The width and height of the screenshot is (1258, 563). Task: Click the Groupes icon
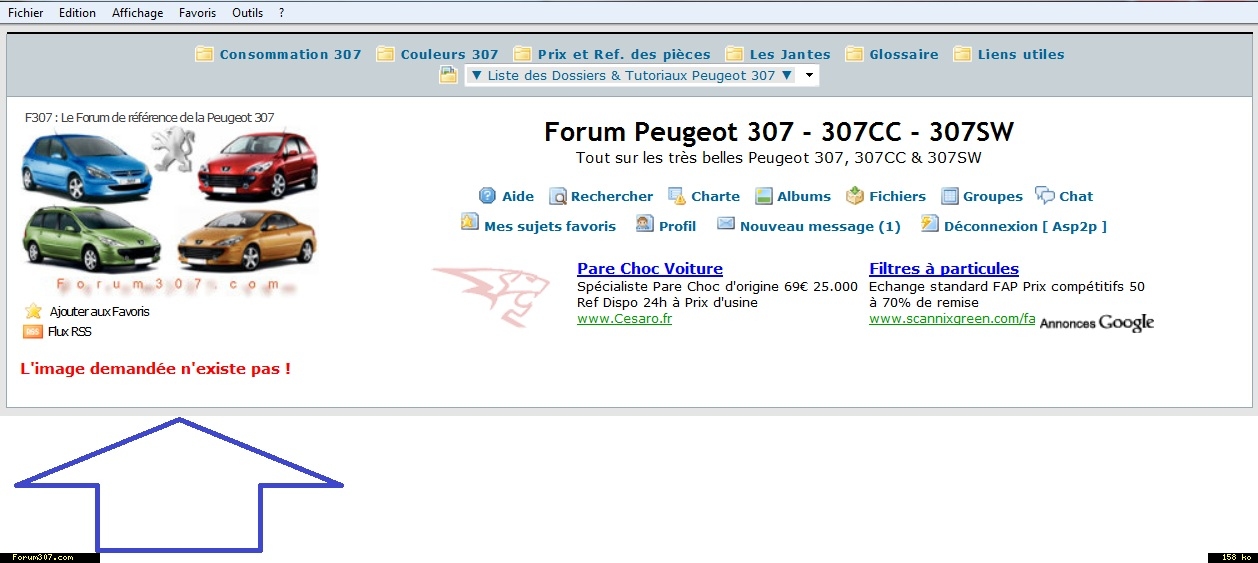[x=949, y=196]
